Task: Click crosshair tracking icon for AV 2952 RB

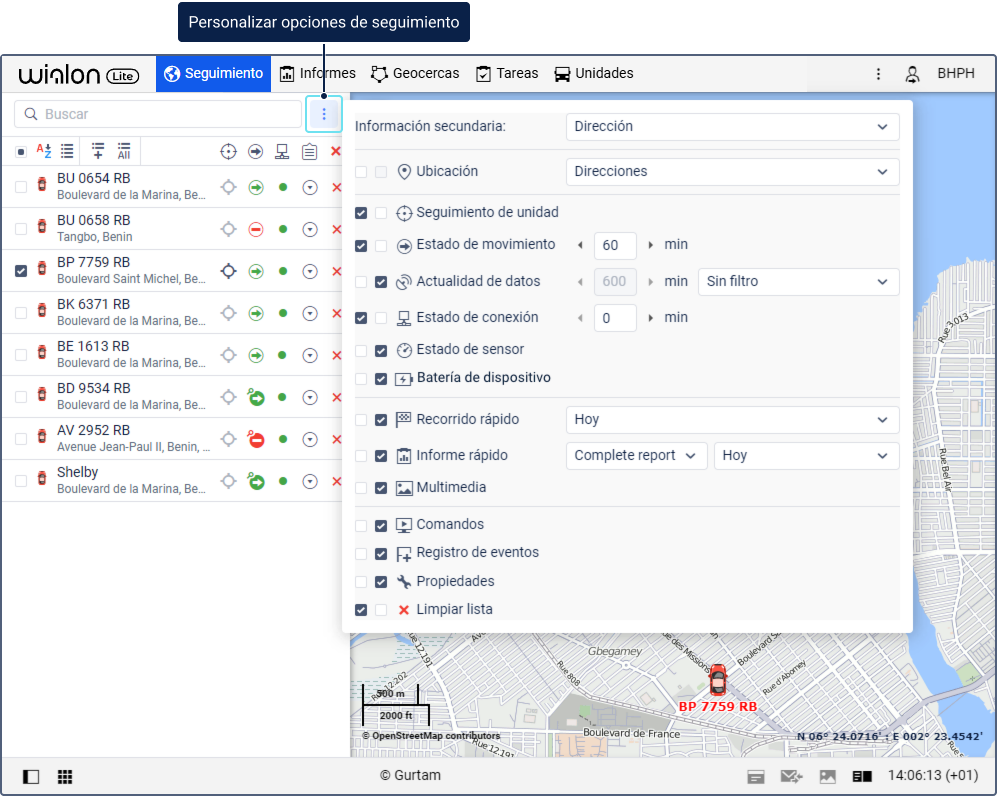Action: click(x=228, y=439)
